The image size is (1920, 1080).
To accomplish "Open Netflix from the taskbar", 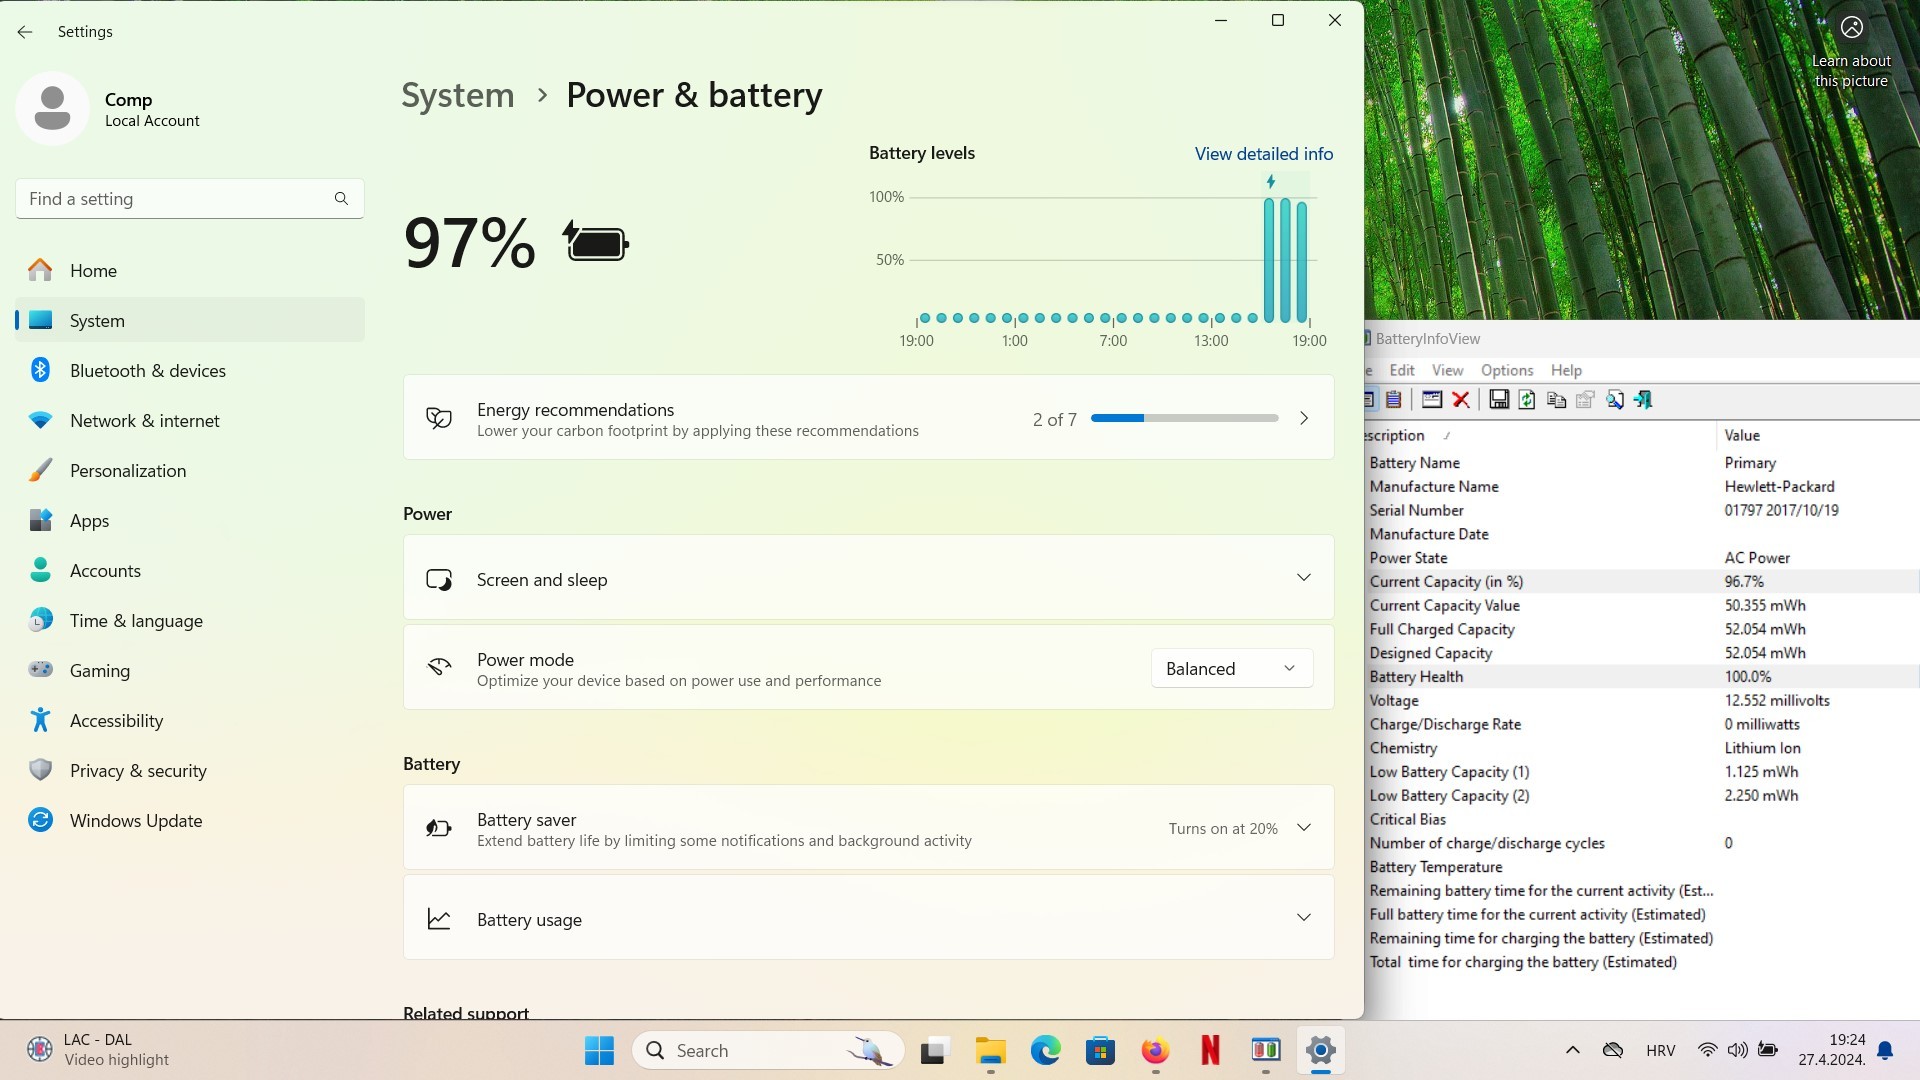I will tap(1210, 1050).
